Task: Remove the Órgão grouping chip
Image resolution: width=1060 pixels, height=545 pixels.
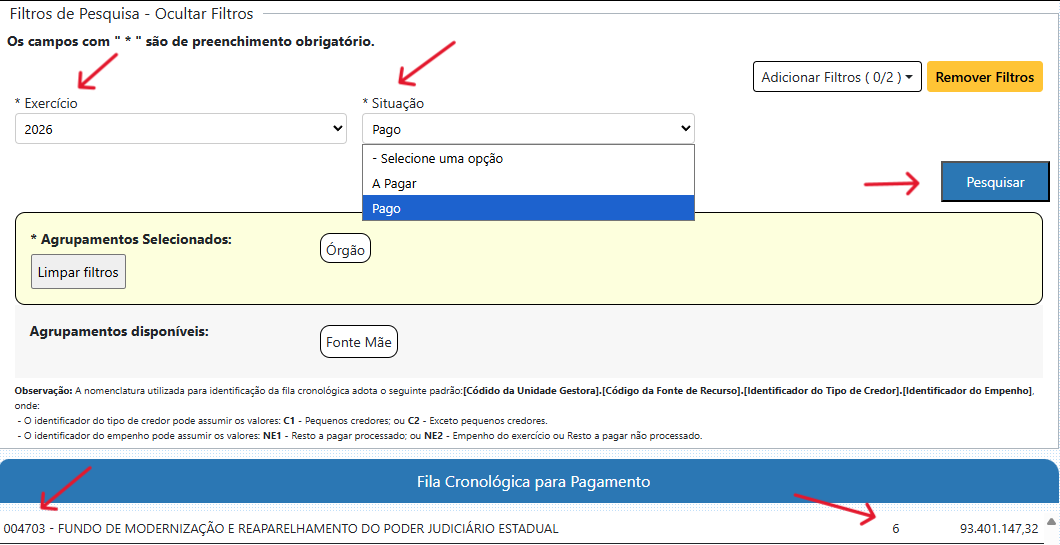Action: pyautogui.click(x=345, y=250)
